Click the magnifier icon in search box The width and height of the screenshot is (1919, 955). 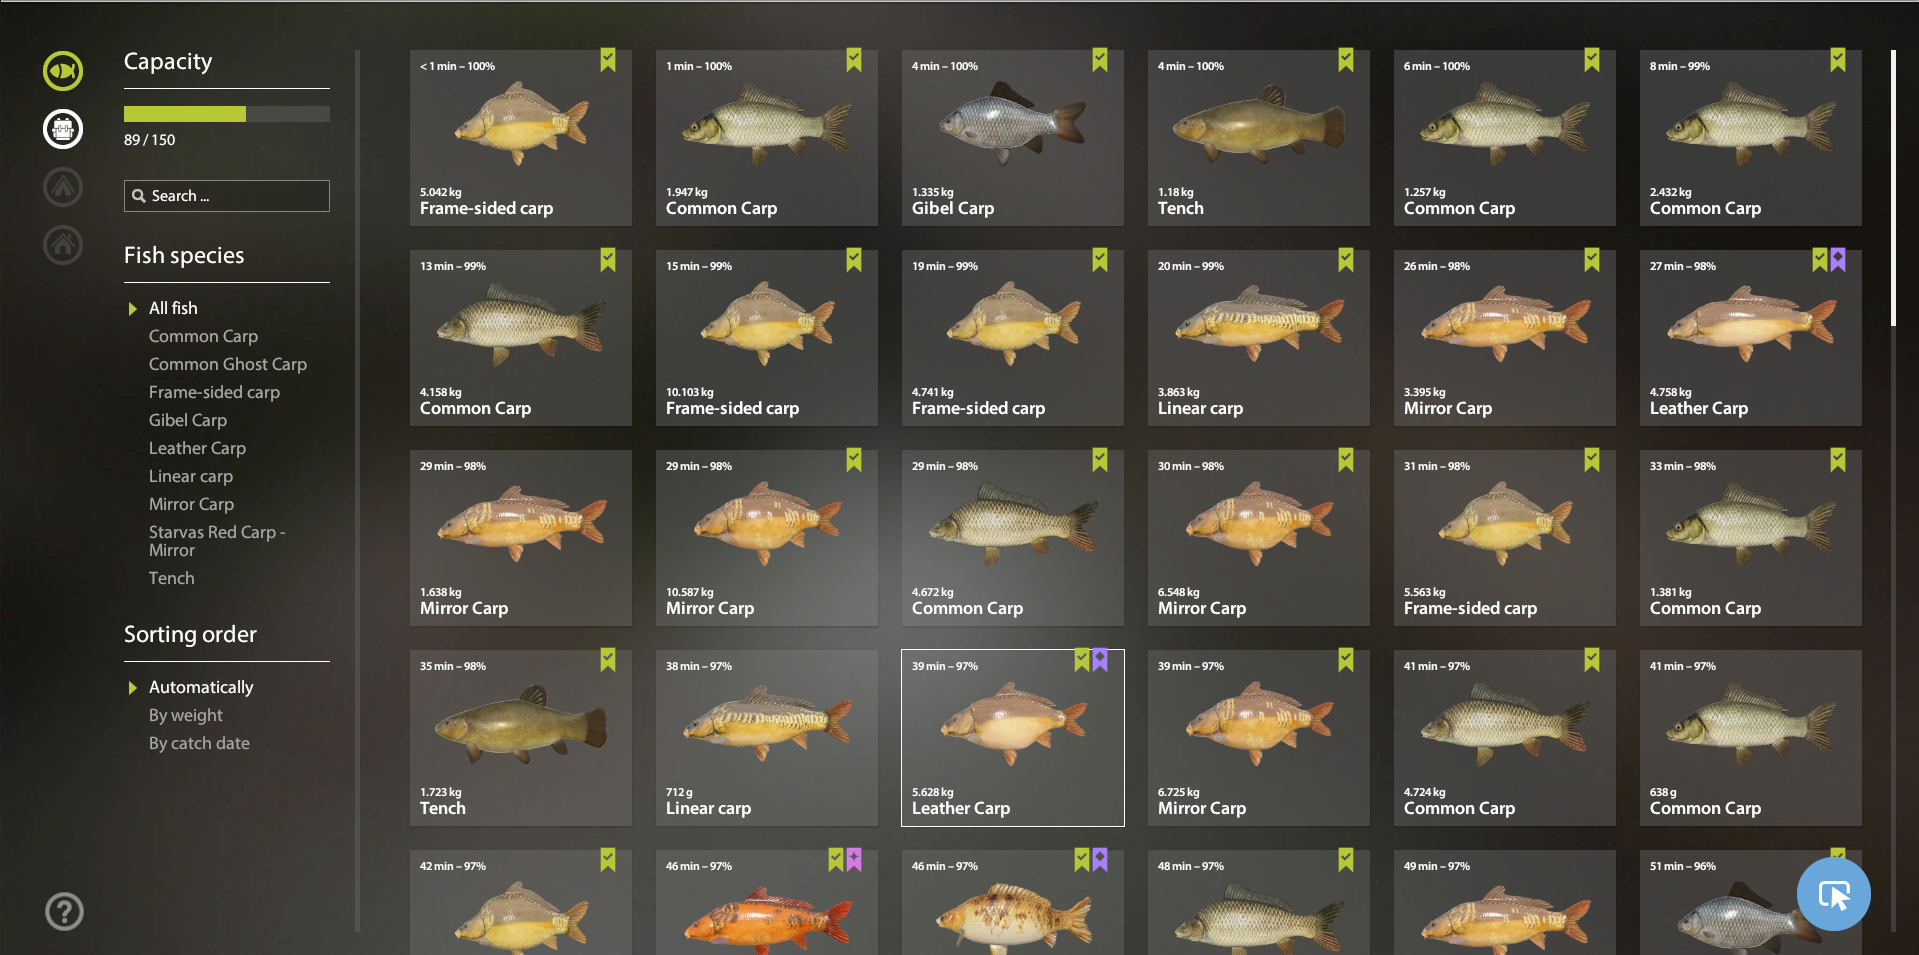(138, 196)
